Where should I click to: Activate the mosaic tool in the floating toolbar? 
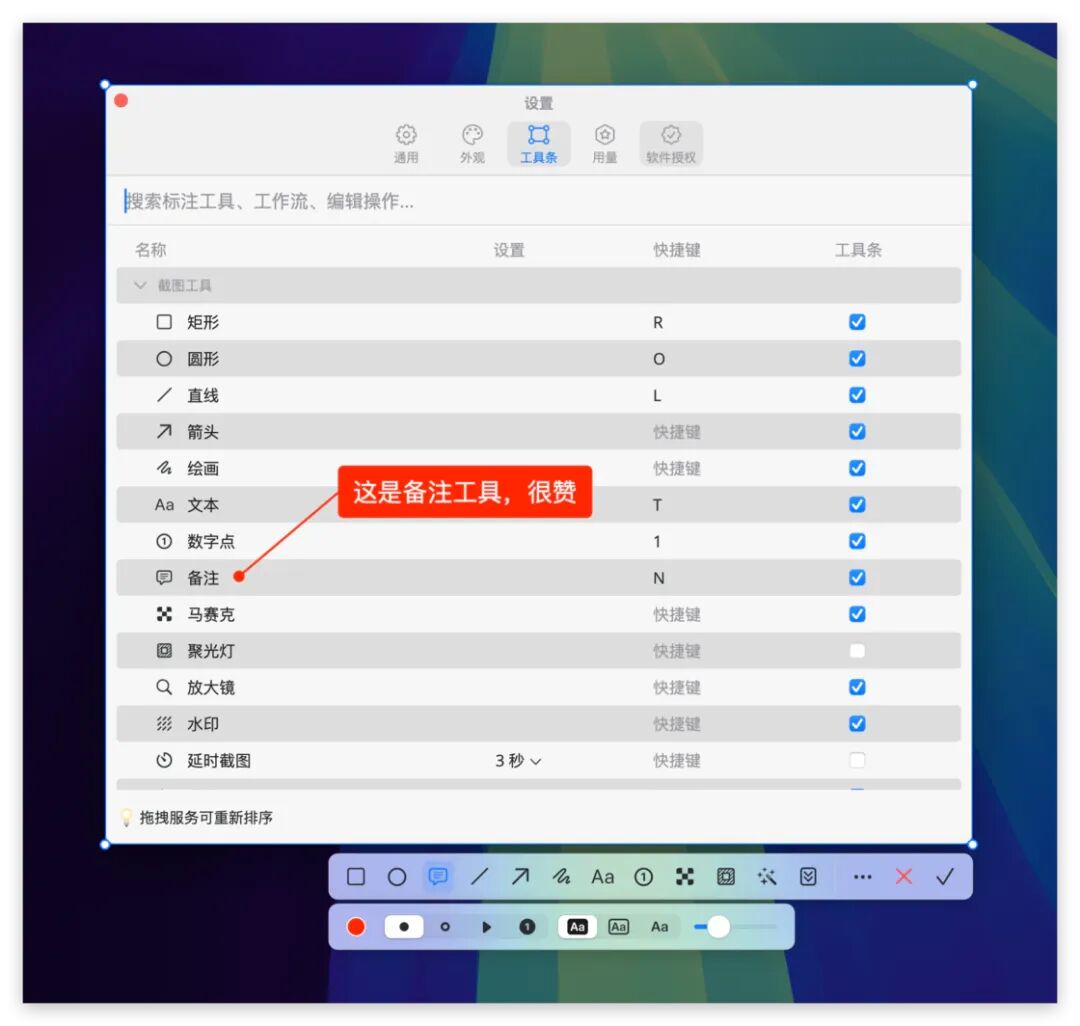click(685, 877)
